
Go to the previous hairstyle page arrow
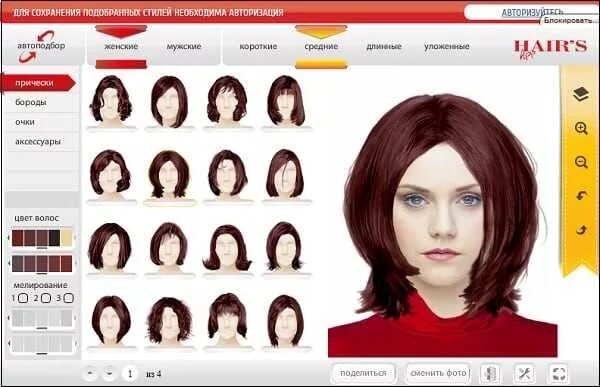(90, 373)
